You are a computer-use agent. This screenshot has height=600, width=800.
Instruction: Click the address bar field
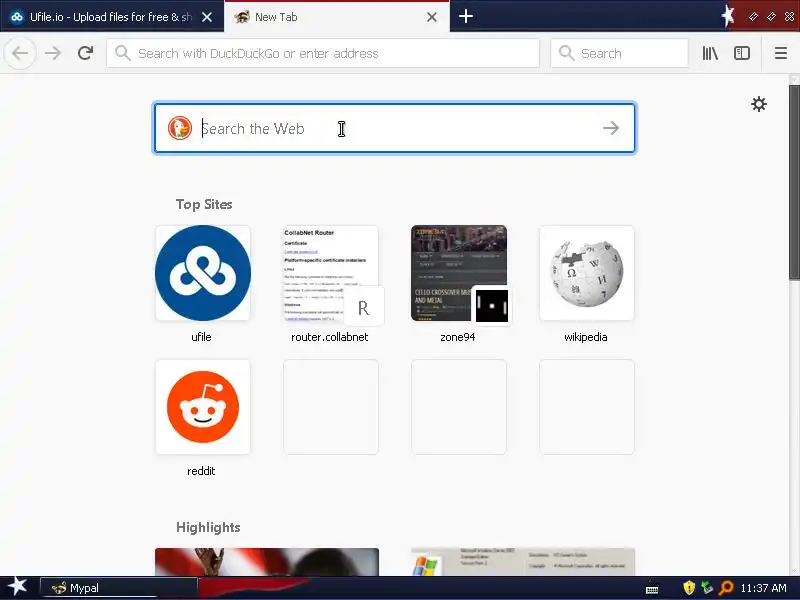322,53
